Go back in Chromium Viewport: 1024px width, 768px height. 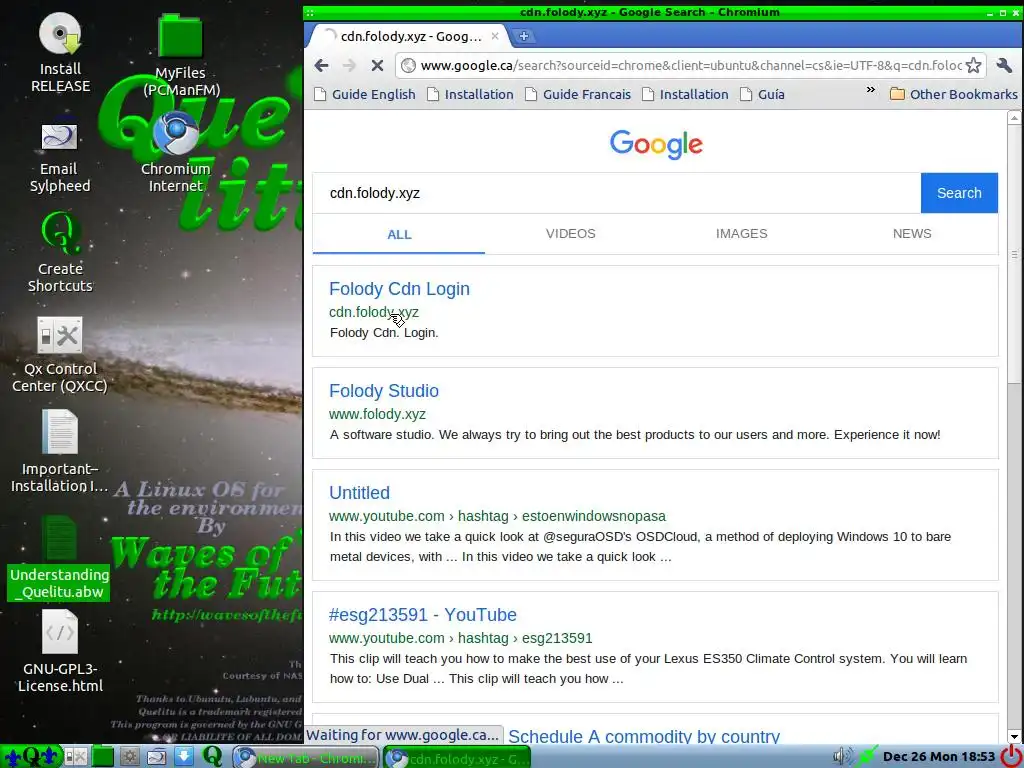point(321,65)
